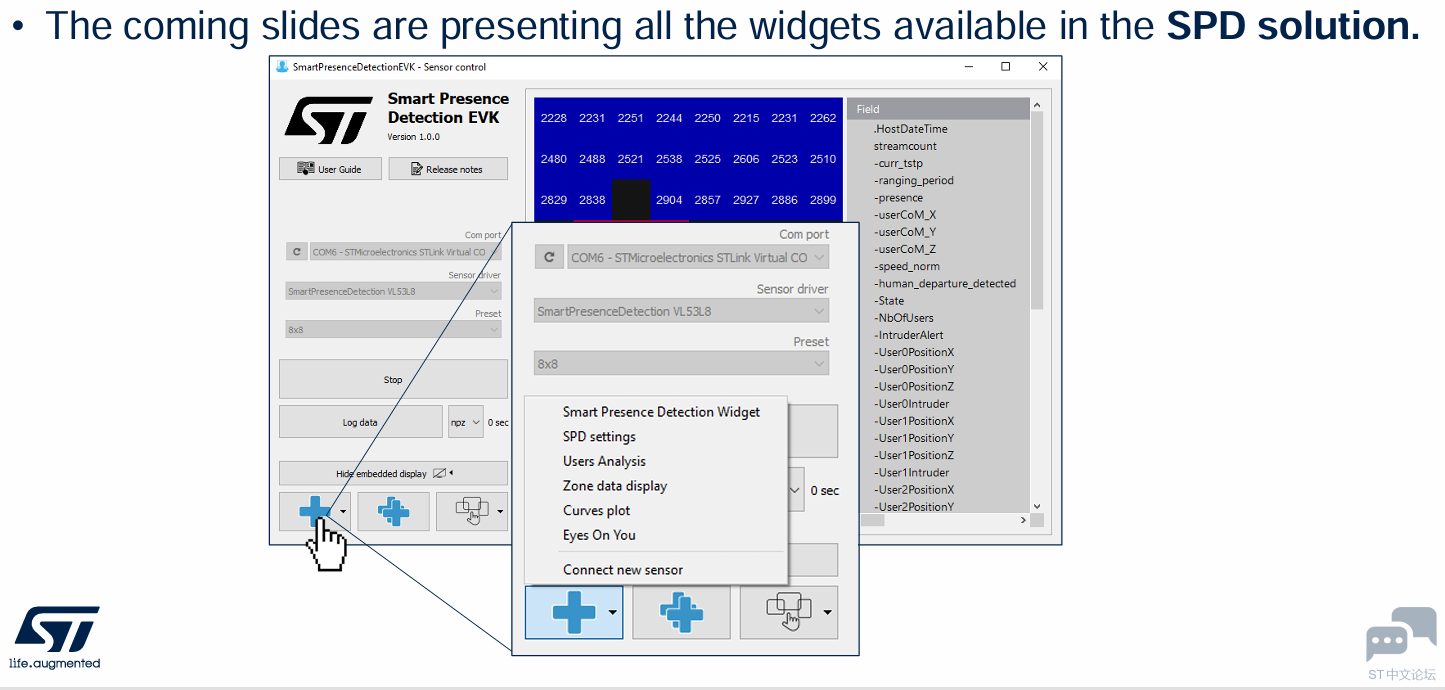The image size is (1445, 690).
Task: Select -NbOfUsers in the Field list
Action: (904, 318)
